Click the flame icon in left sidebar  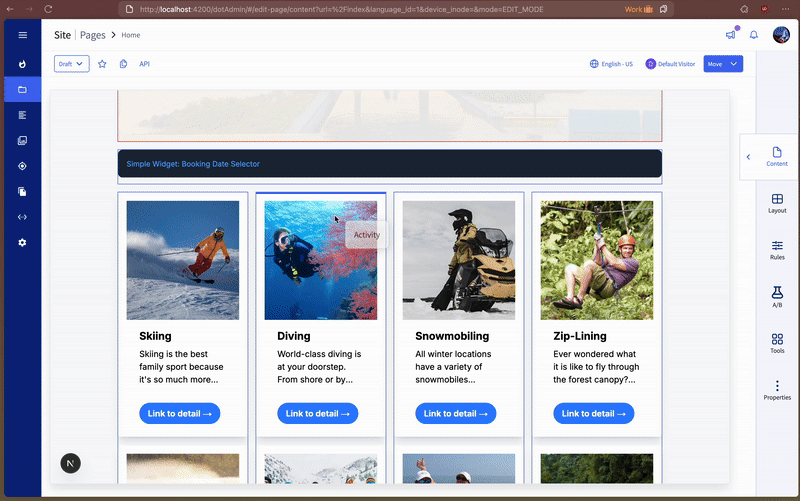point(22,64)
